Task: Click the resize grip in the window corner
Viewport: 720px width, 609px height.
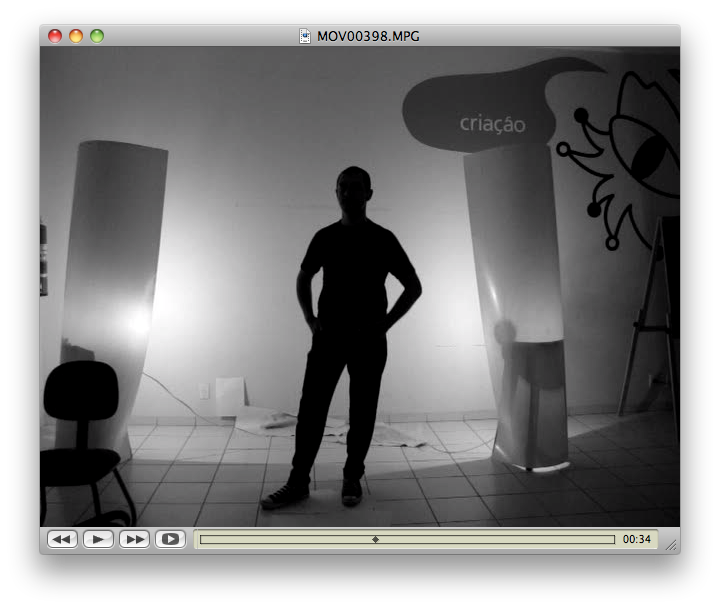Action: click(x=671, y=545)
